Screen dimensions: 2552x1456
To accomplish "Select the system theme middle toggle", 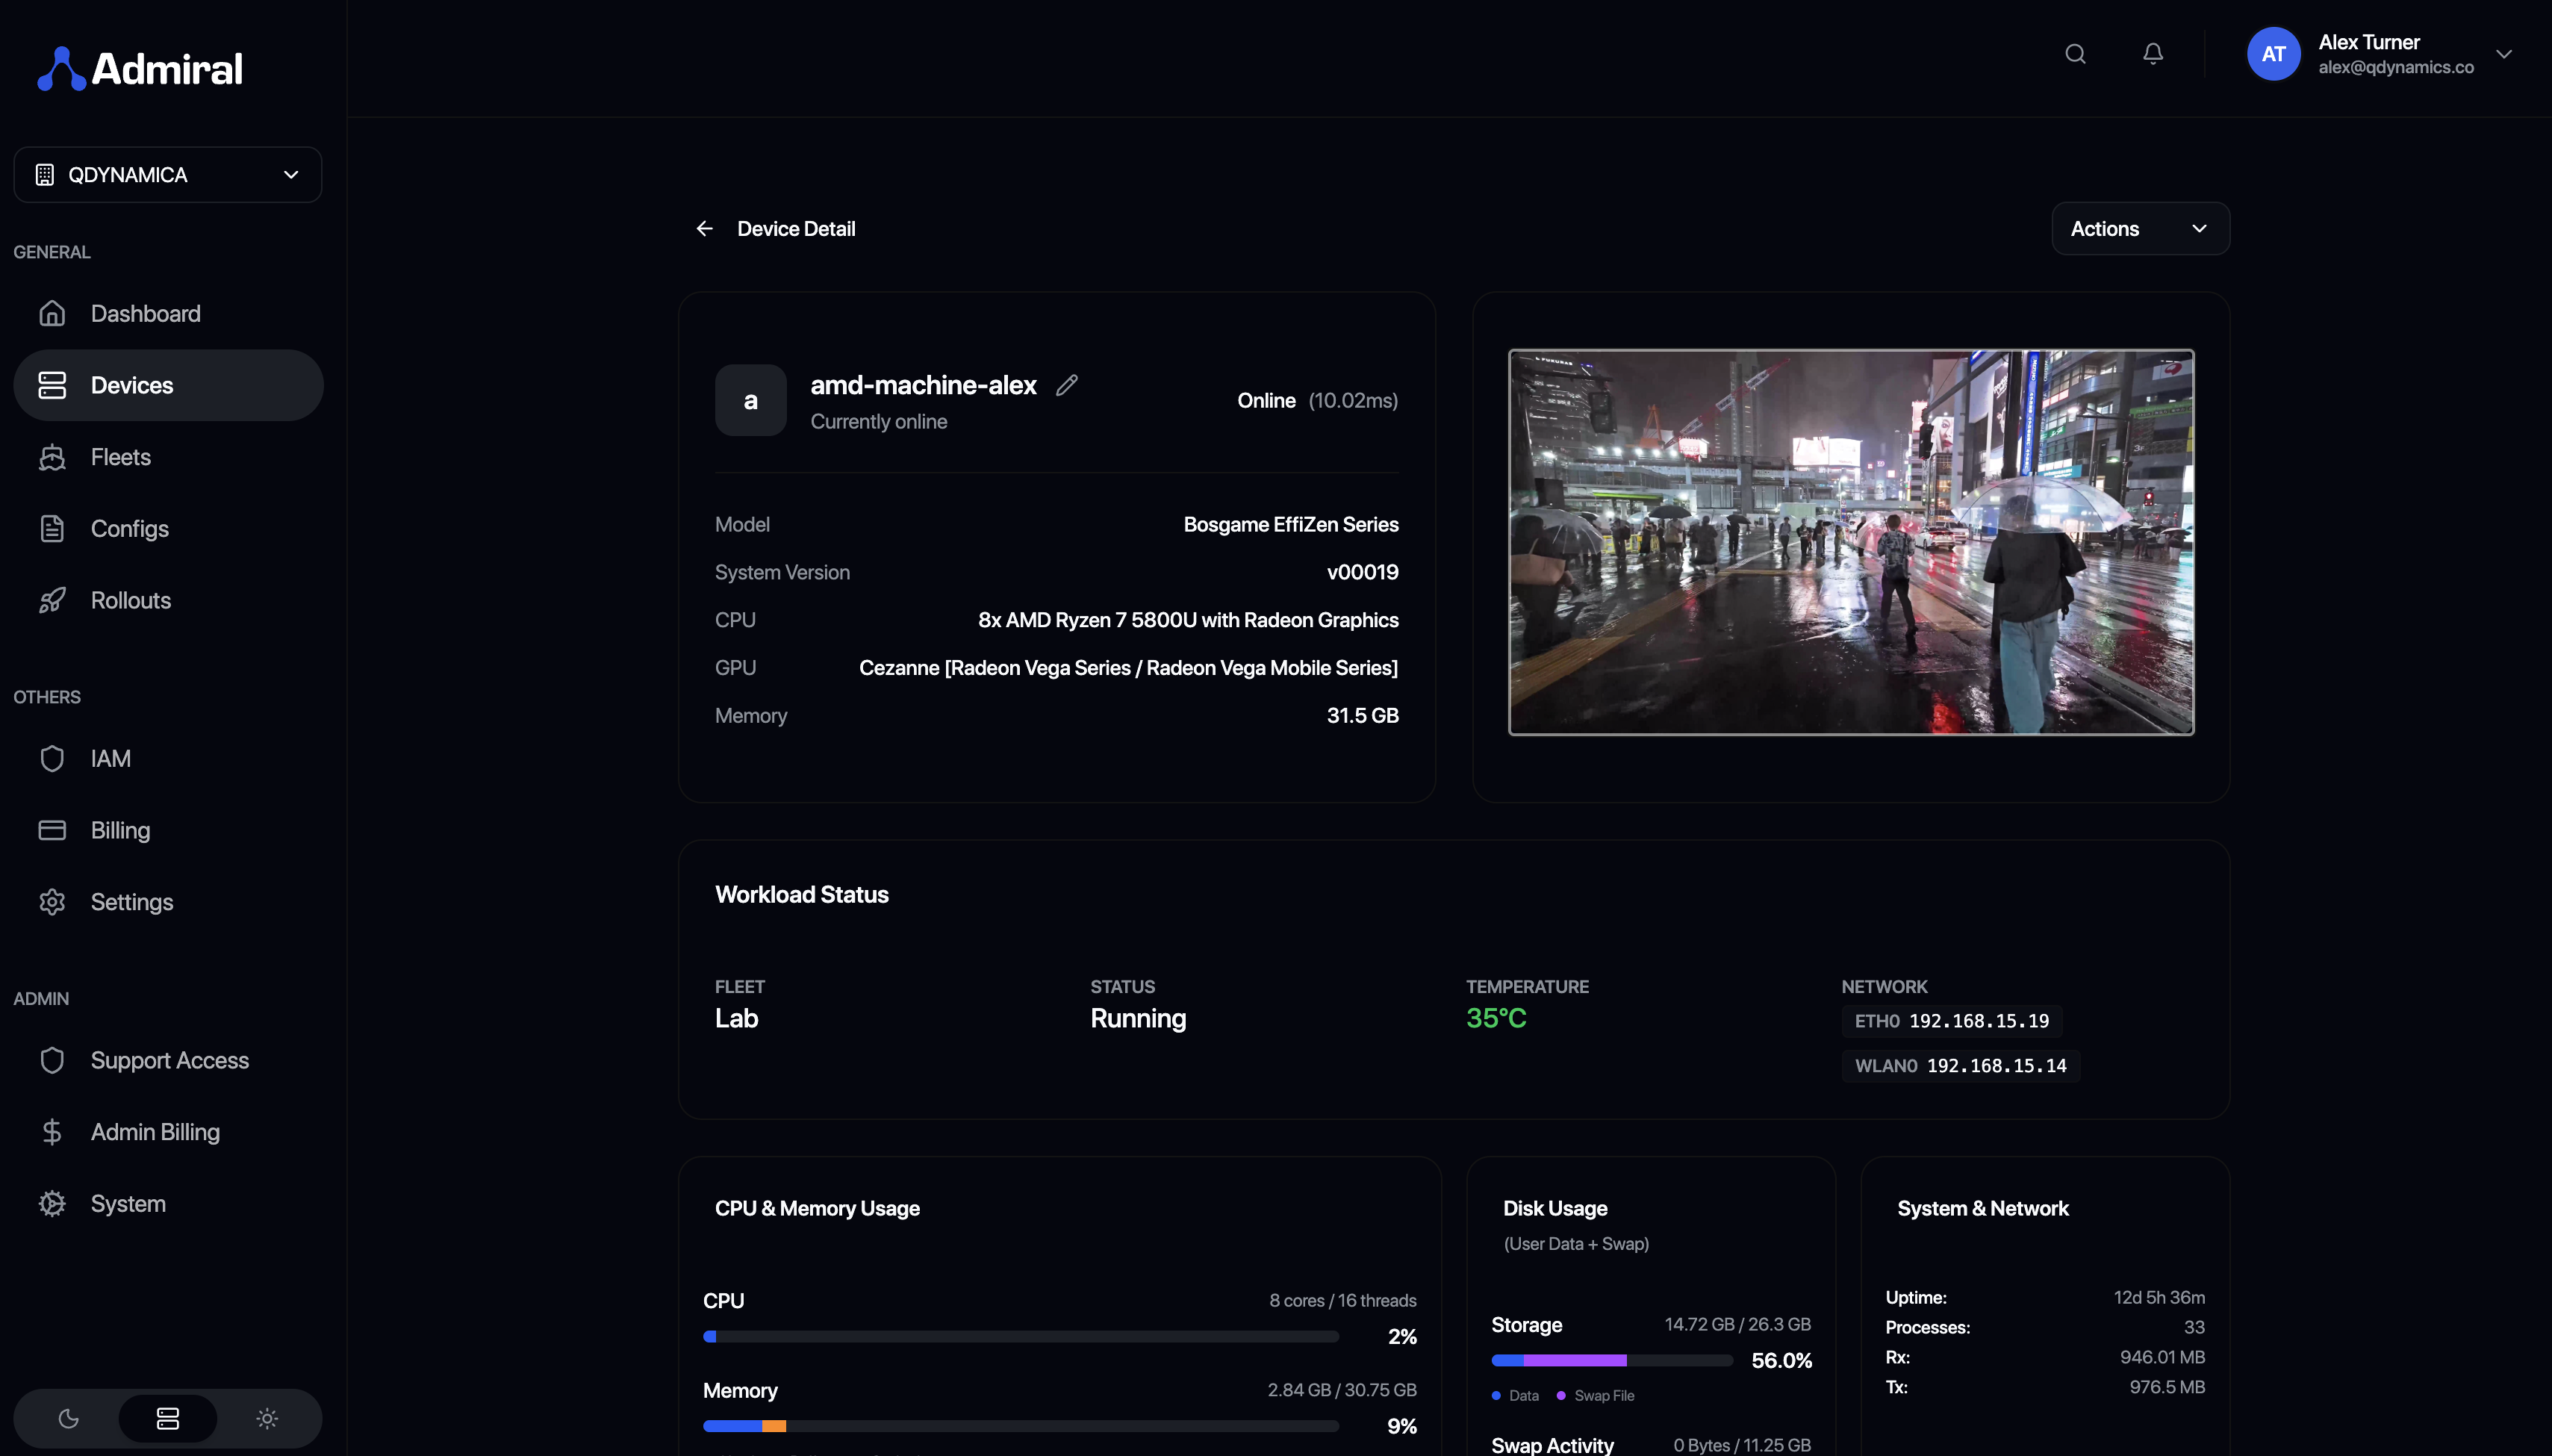I will 168,1418.
